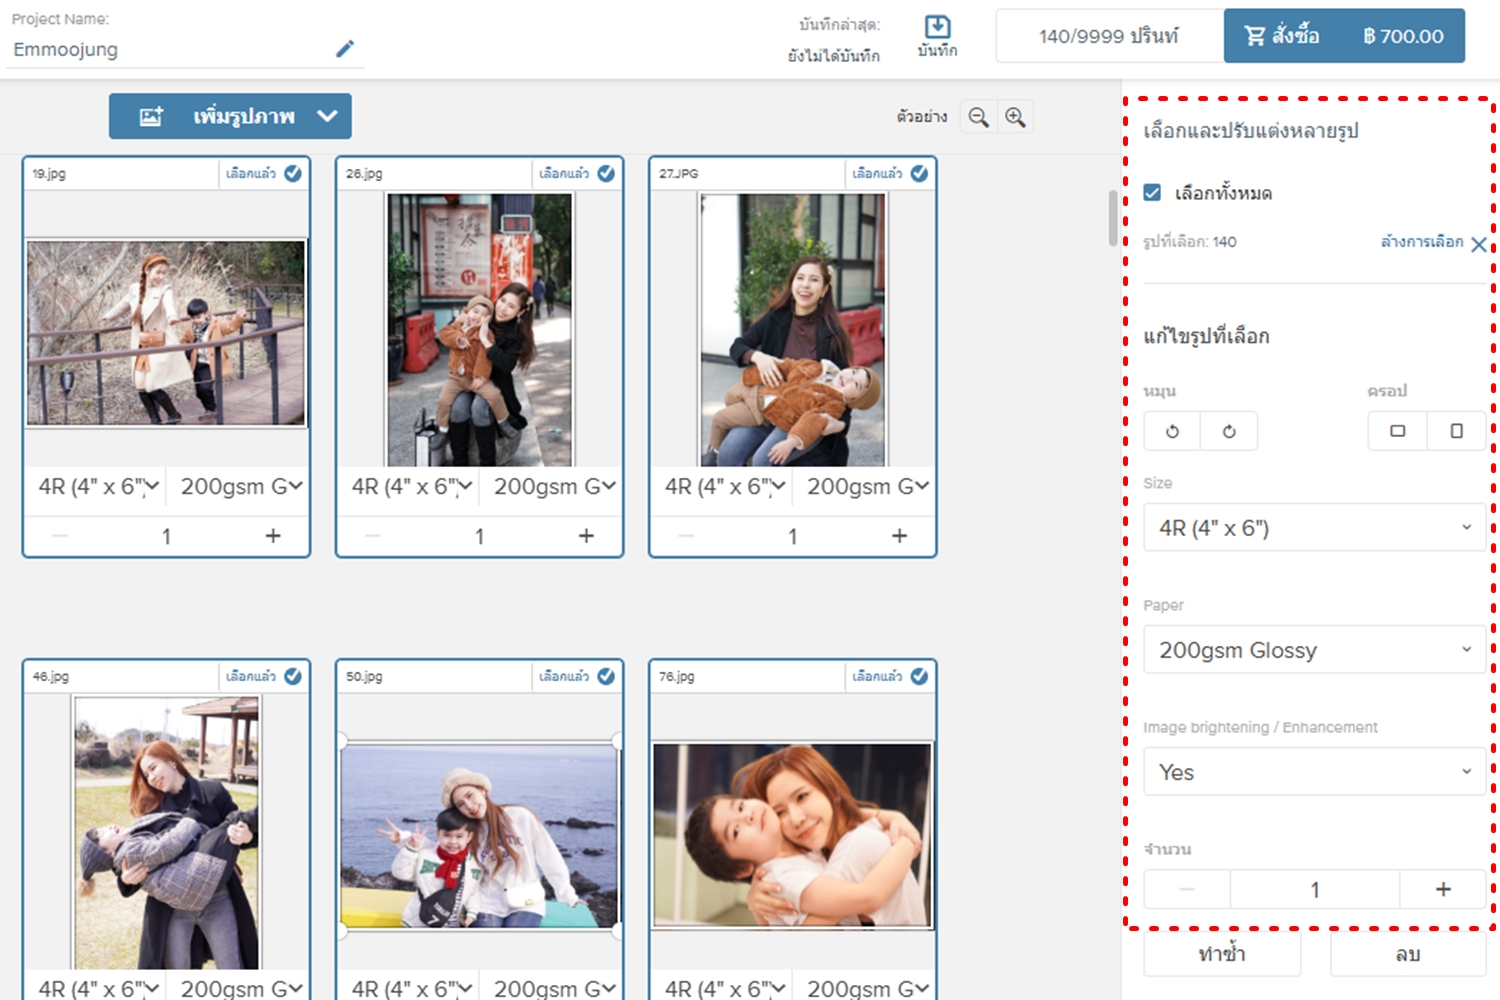Clear selection with the X icon
1500x1000 pixels.
tap(1479, 244)
